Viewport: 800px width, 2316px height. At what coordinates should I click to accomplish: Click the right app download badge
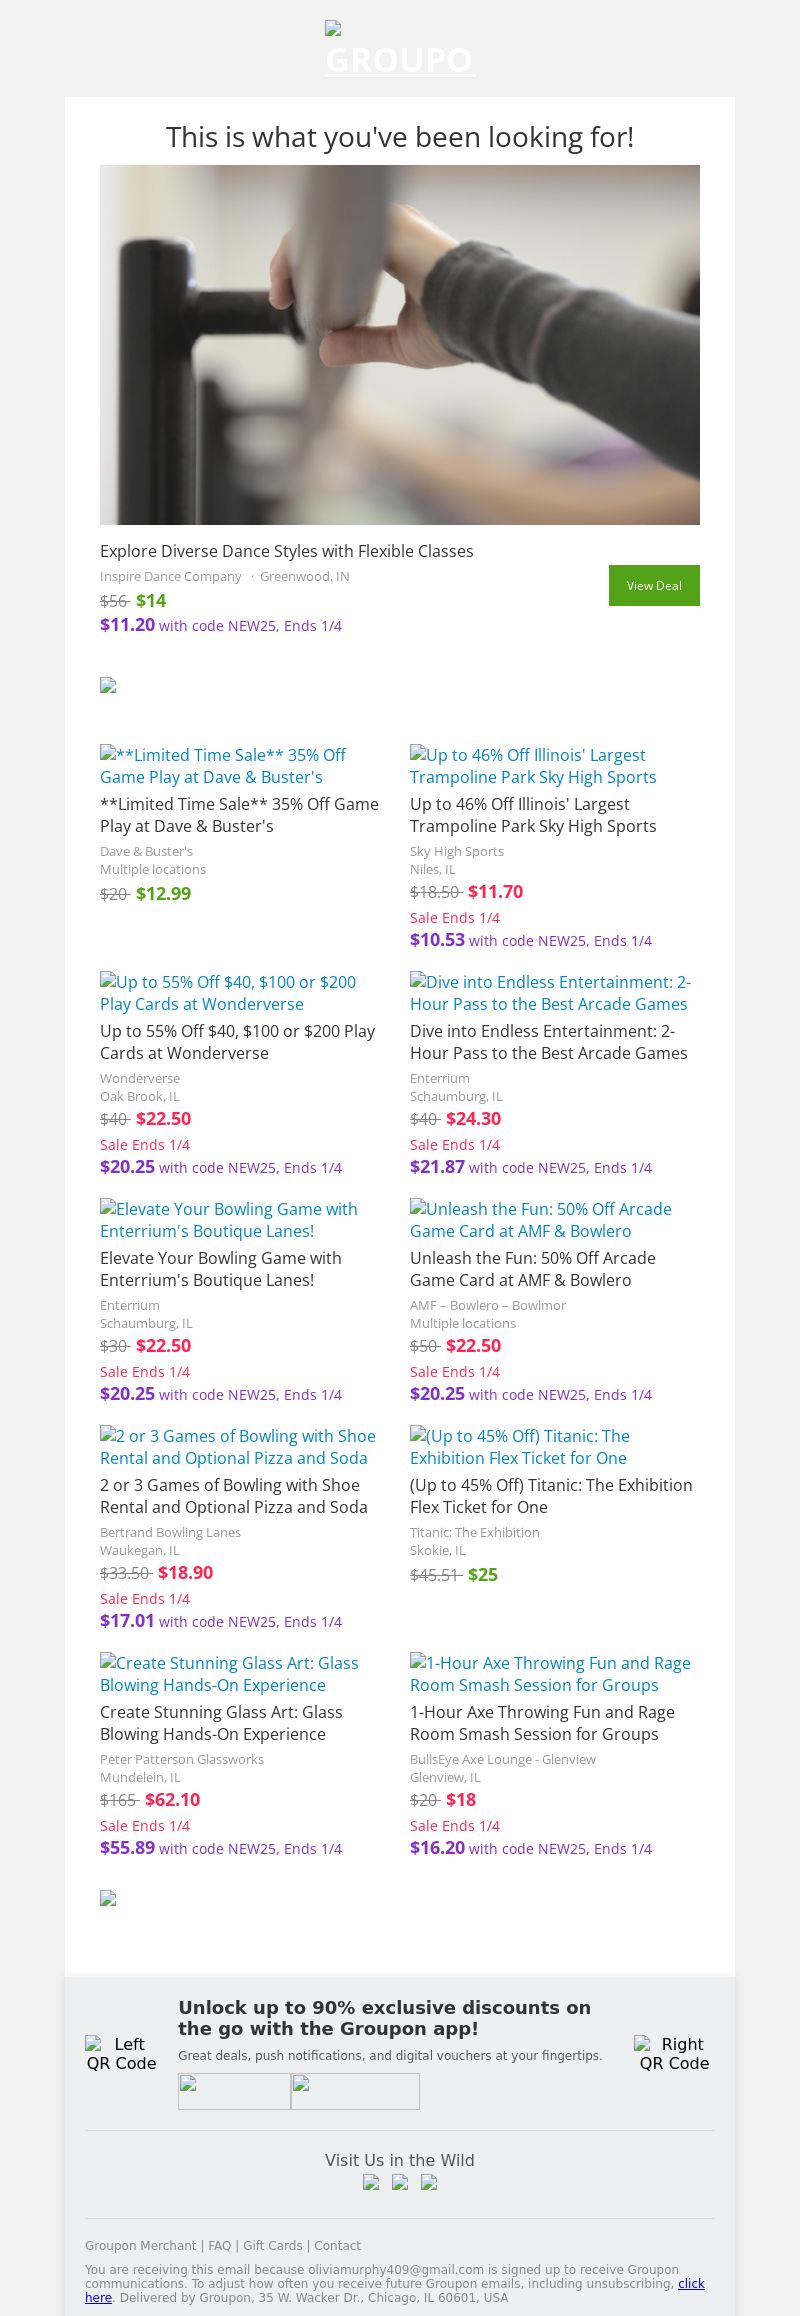[x=355, y=2091]
